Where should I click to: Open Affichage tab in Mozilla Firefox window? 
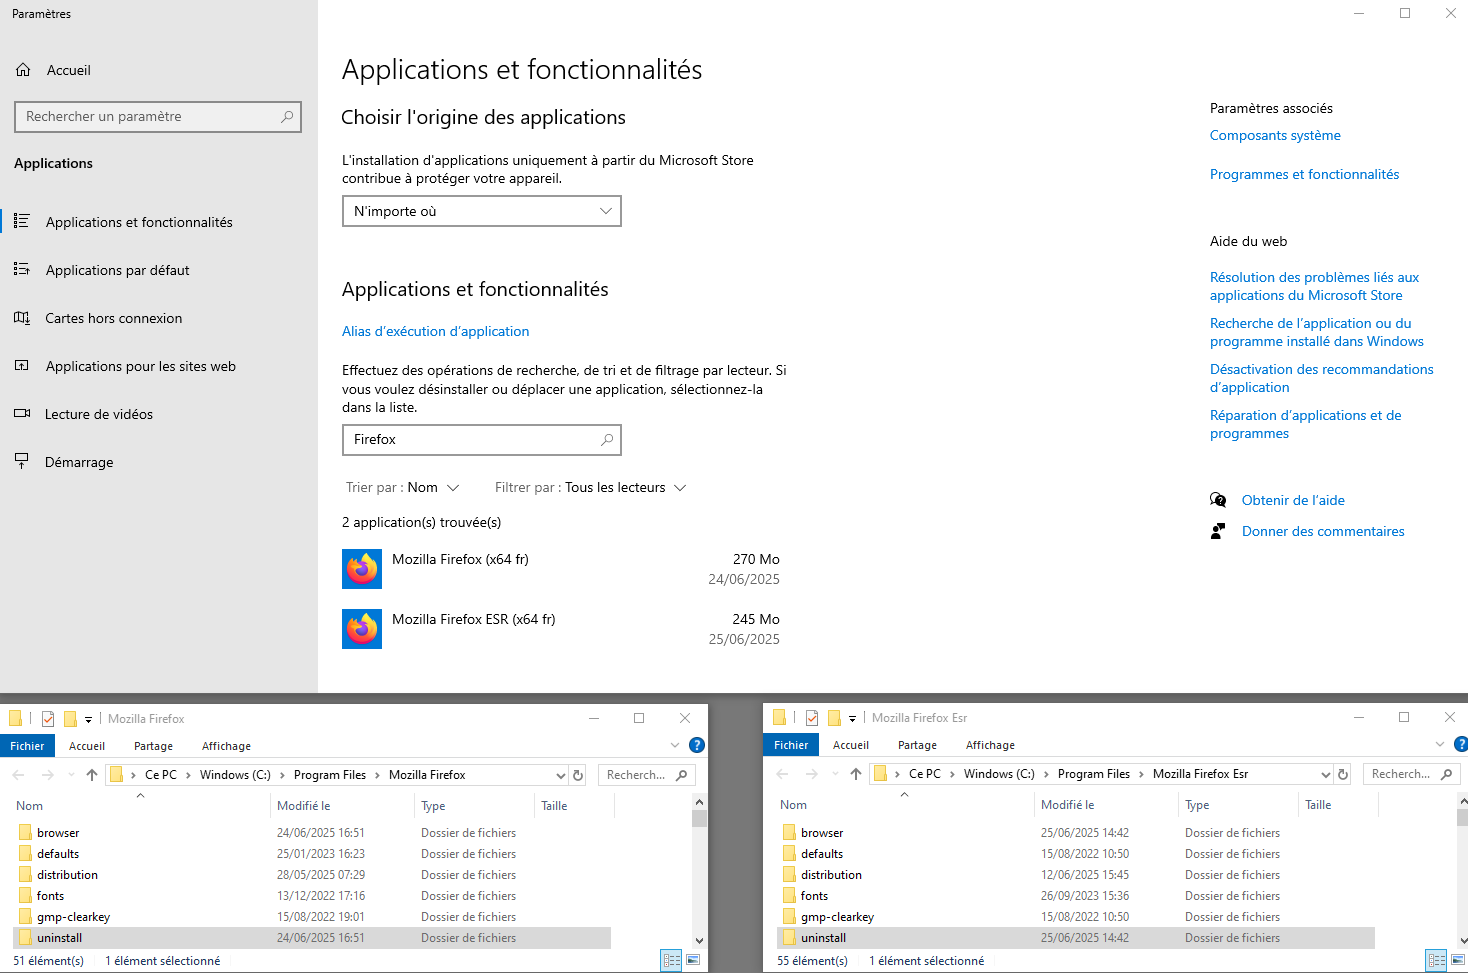click(x=227, y=746)
